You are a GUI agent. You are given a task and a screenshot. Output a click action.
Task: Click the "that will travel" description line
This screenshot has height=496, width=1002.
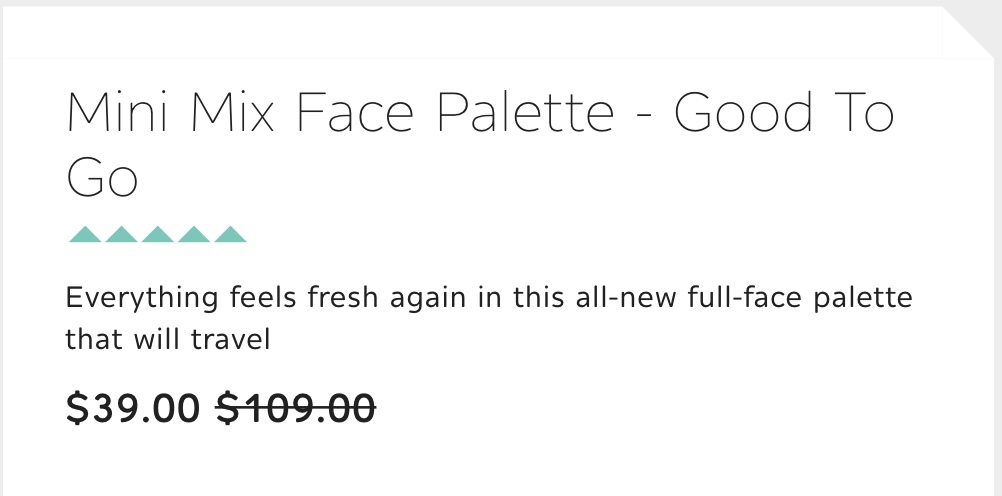168,340
